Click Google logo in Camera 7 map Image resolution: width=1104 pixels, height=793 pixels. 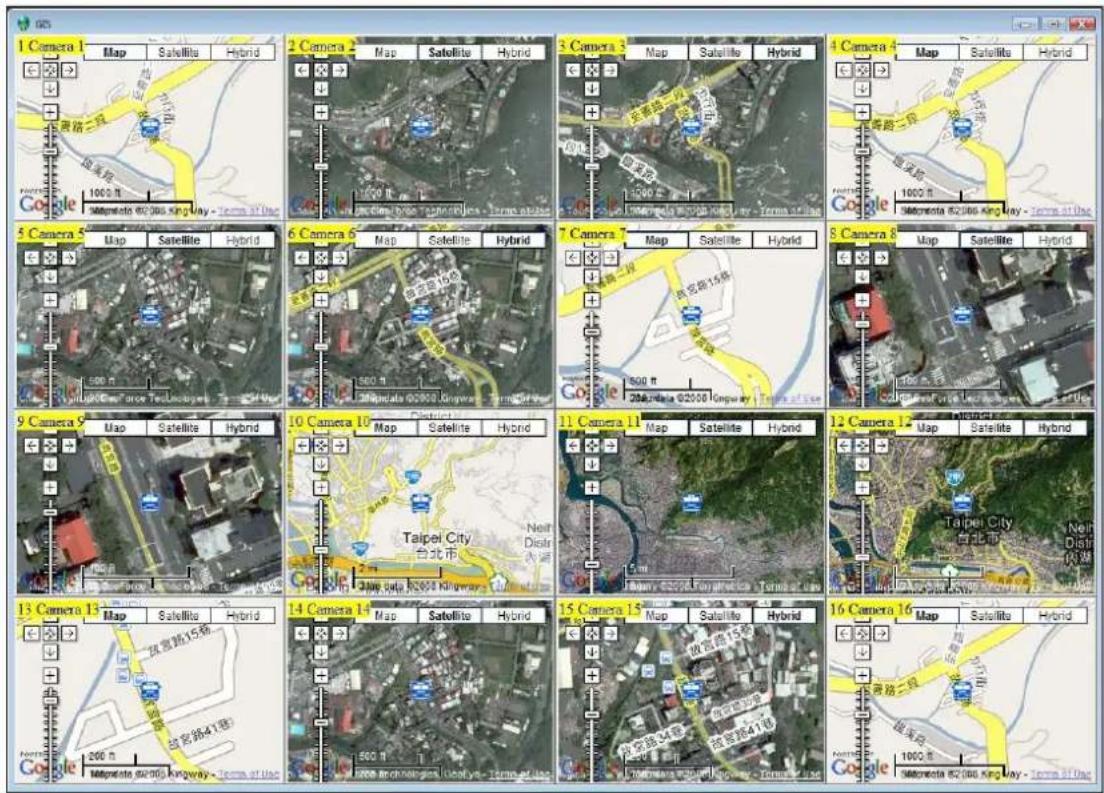click(x=589, y=392)
